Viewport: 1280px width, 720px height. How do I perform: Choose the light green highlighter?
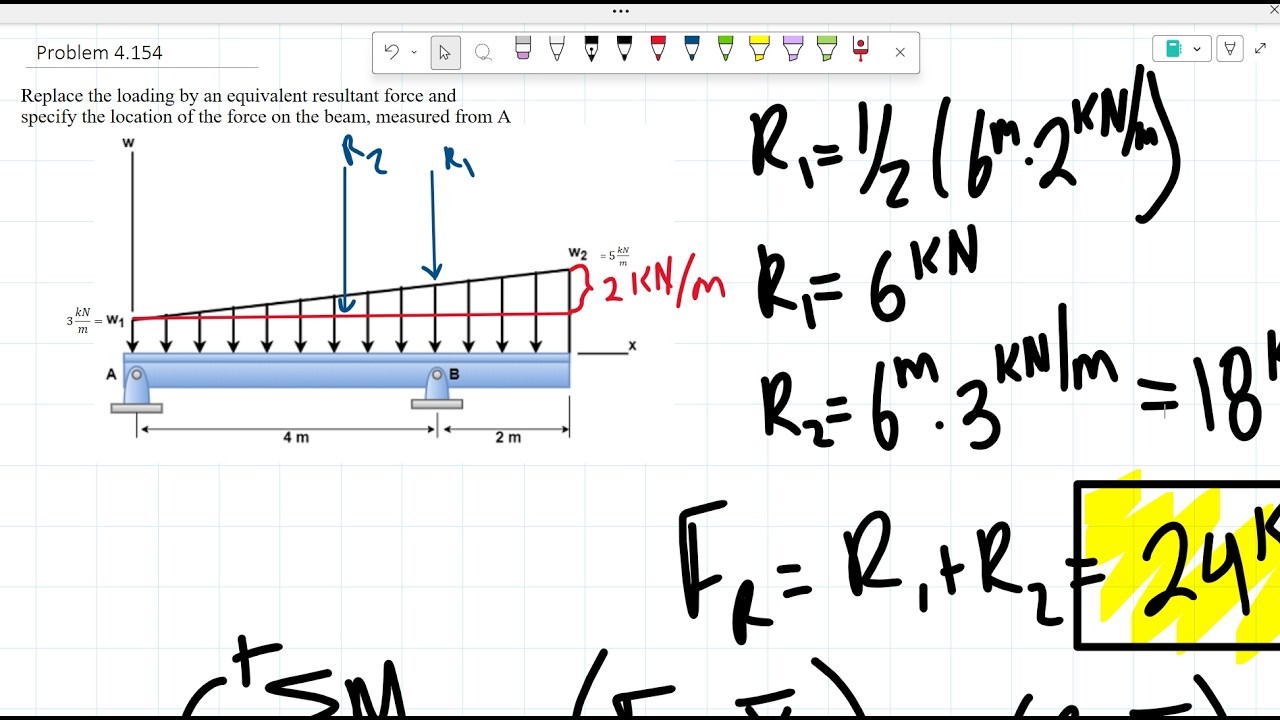tap(827, 49)
